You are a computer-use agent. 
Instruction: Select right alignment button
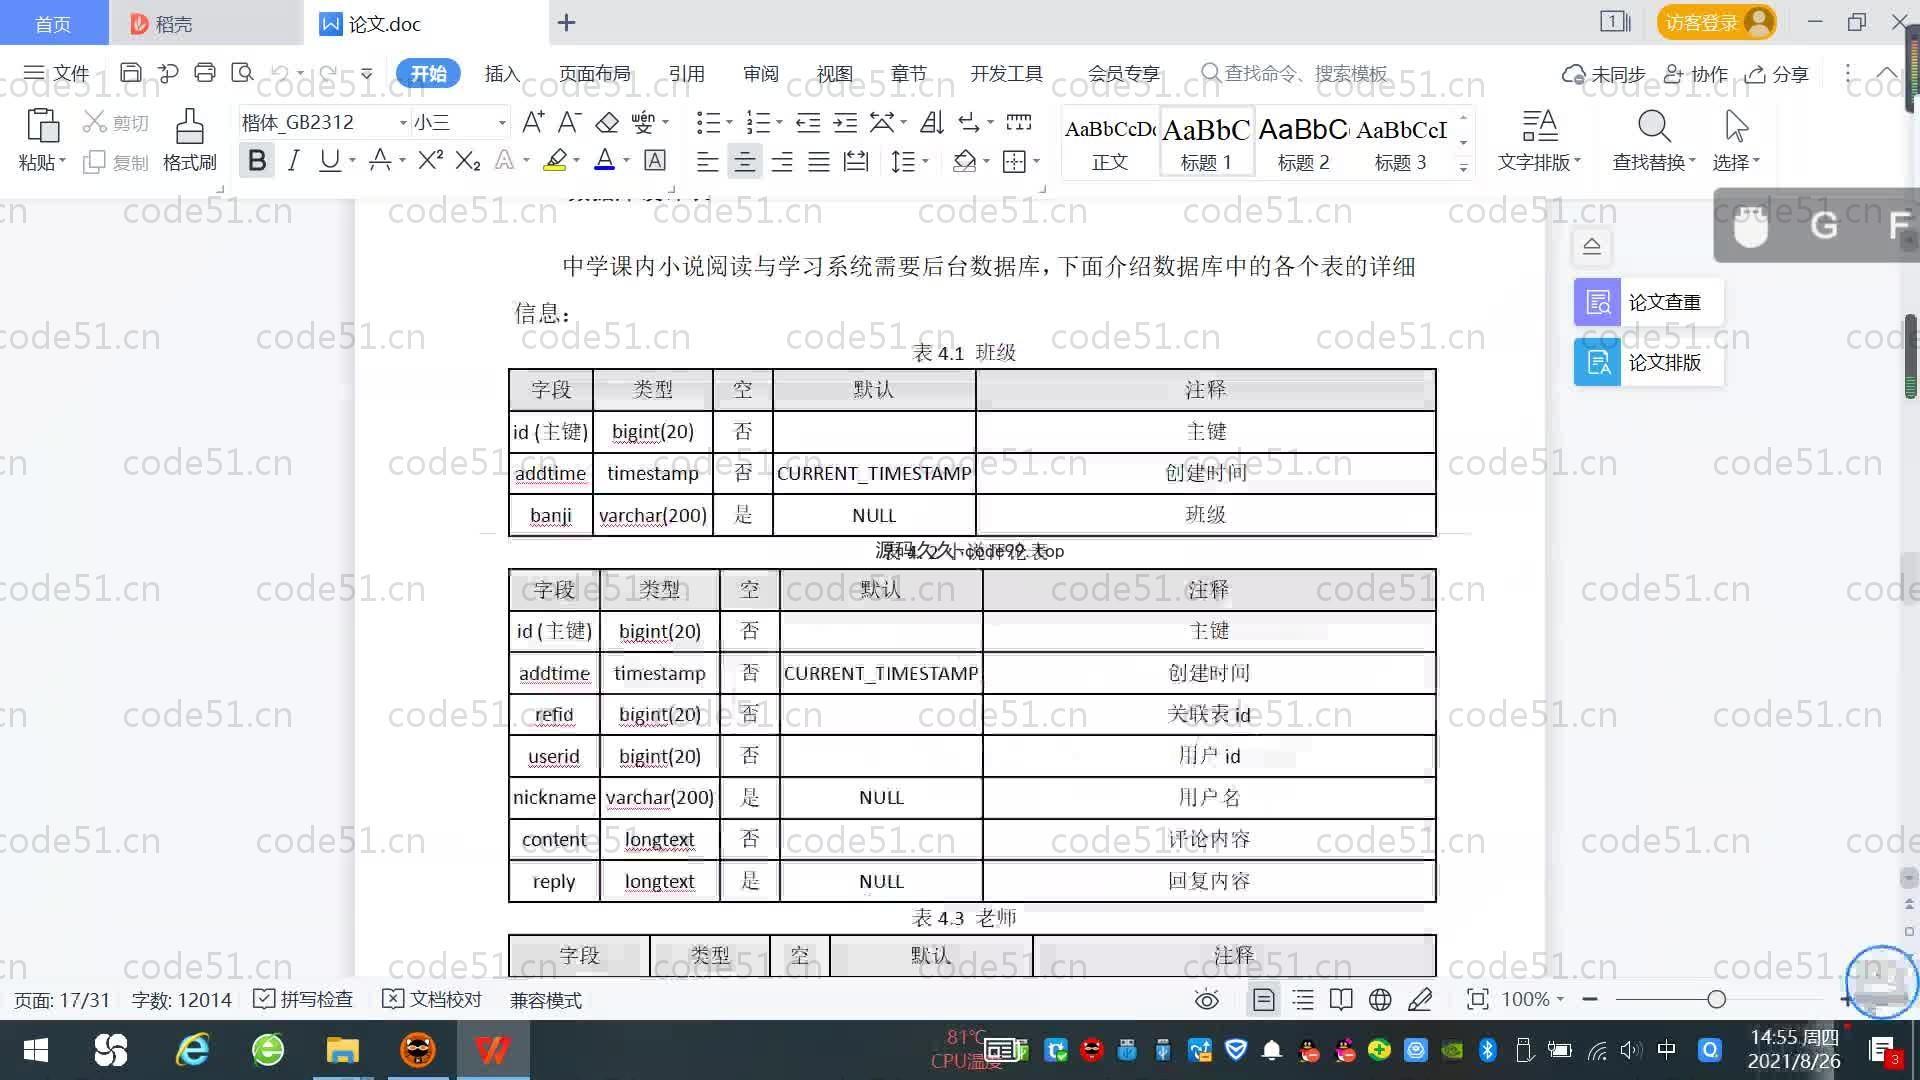coord(782,162)
